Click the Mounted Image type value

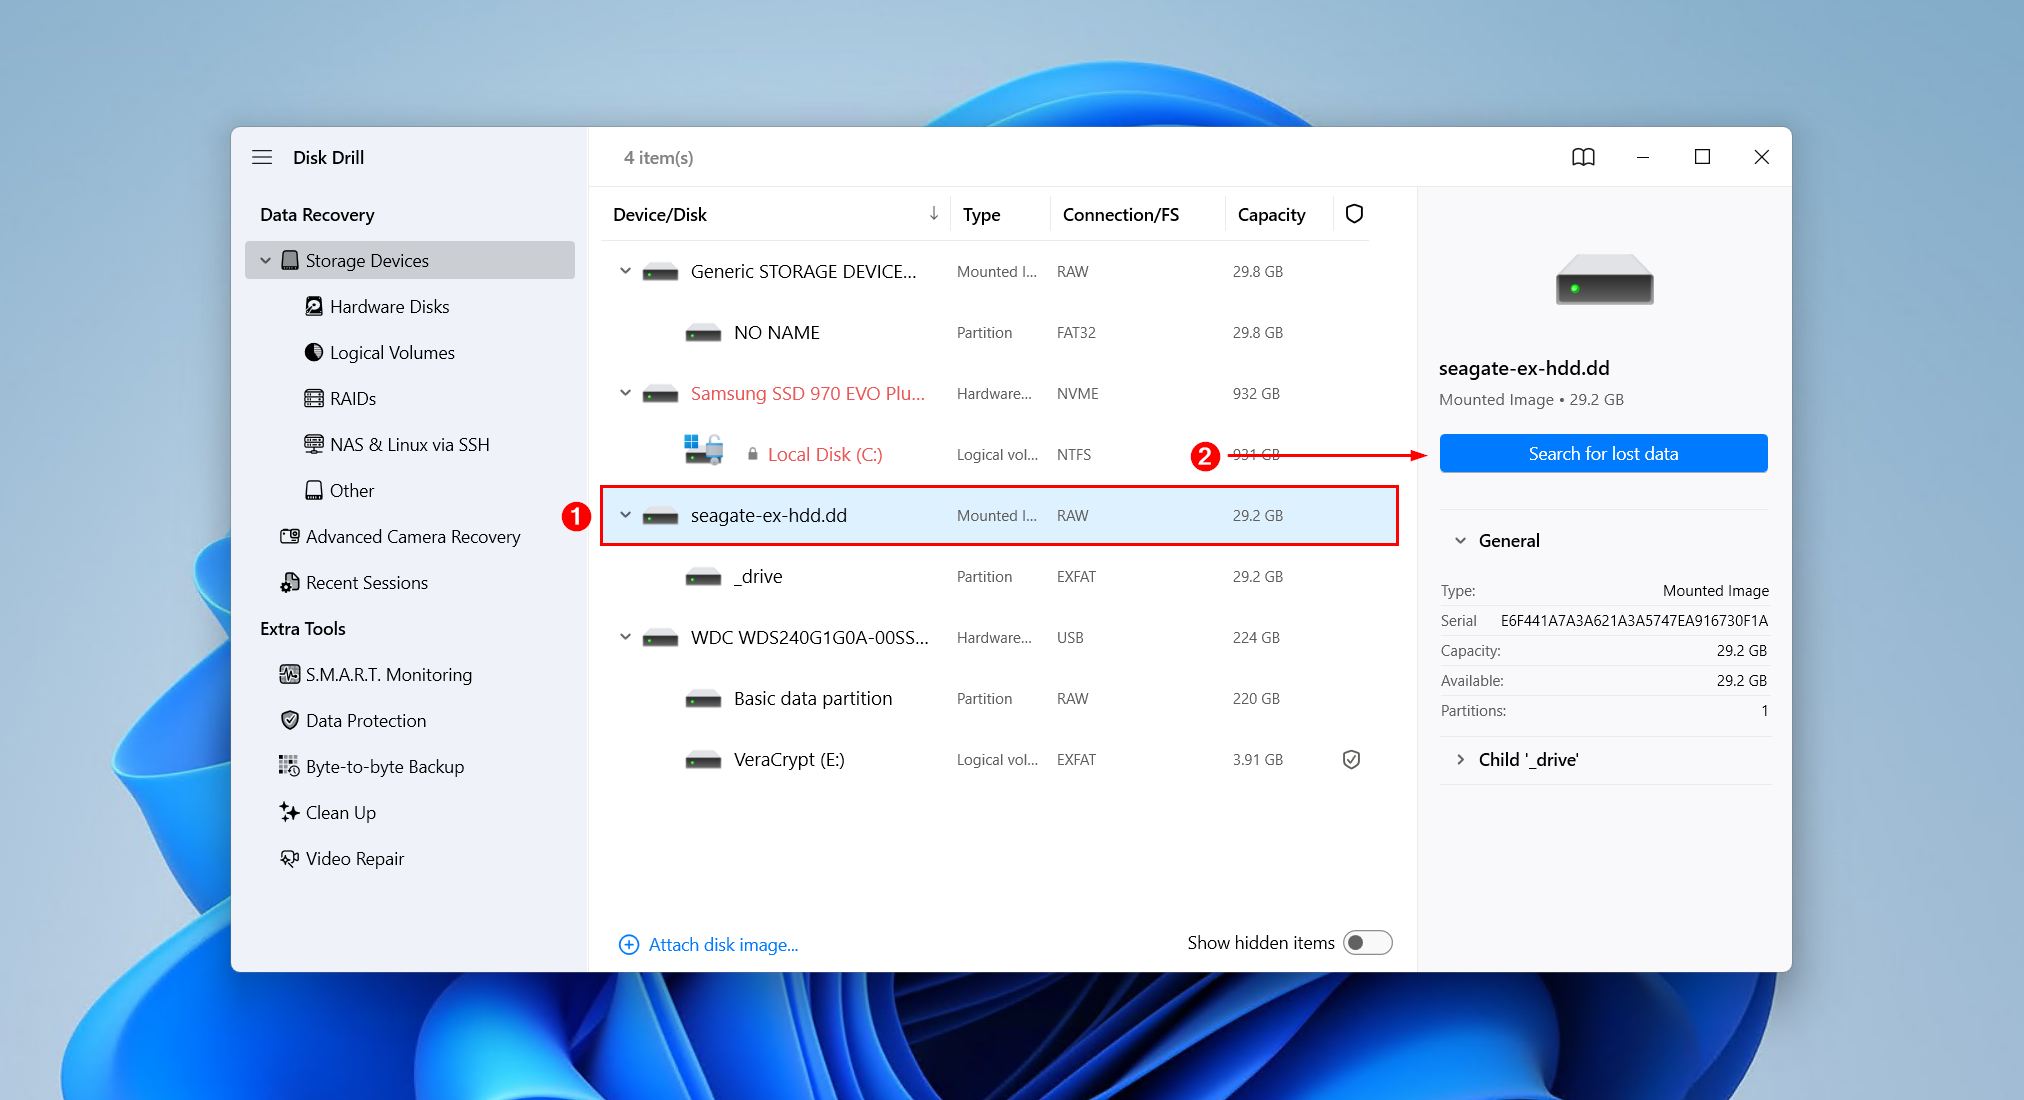[1715, 590]
